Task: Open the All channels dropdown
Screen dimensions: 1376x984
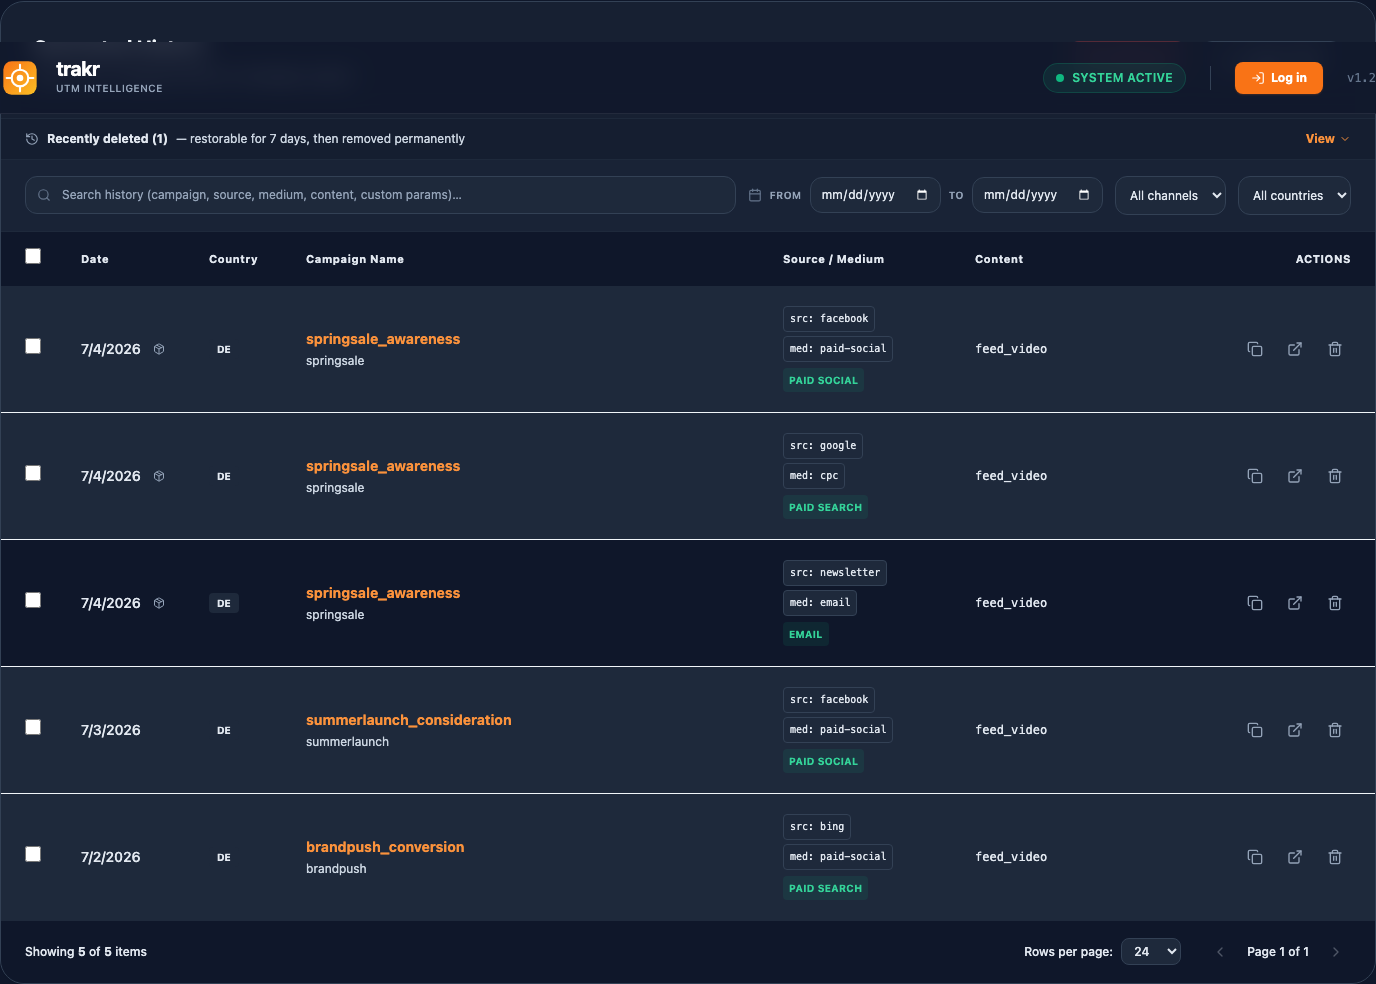Action: click(x=1170, y=195)
